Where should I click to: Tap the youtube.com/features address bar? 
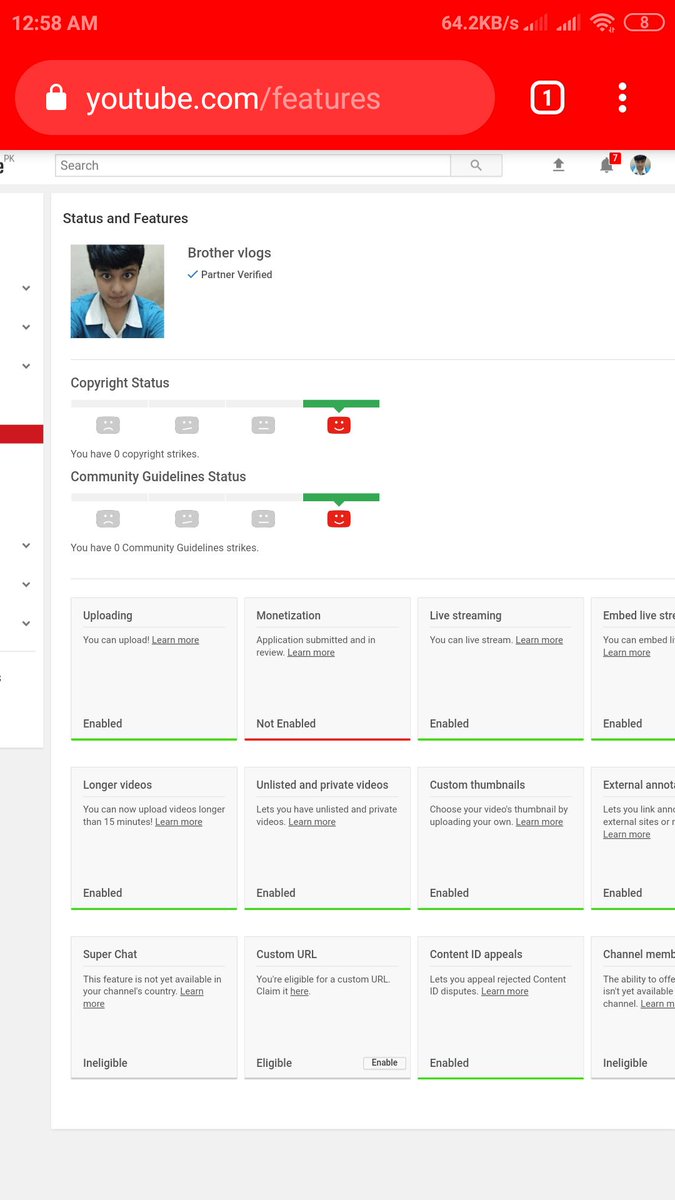click(x=255, y=98)
